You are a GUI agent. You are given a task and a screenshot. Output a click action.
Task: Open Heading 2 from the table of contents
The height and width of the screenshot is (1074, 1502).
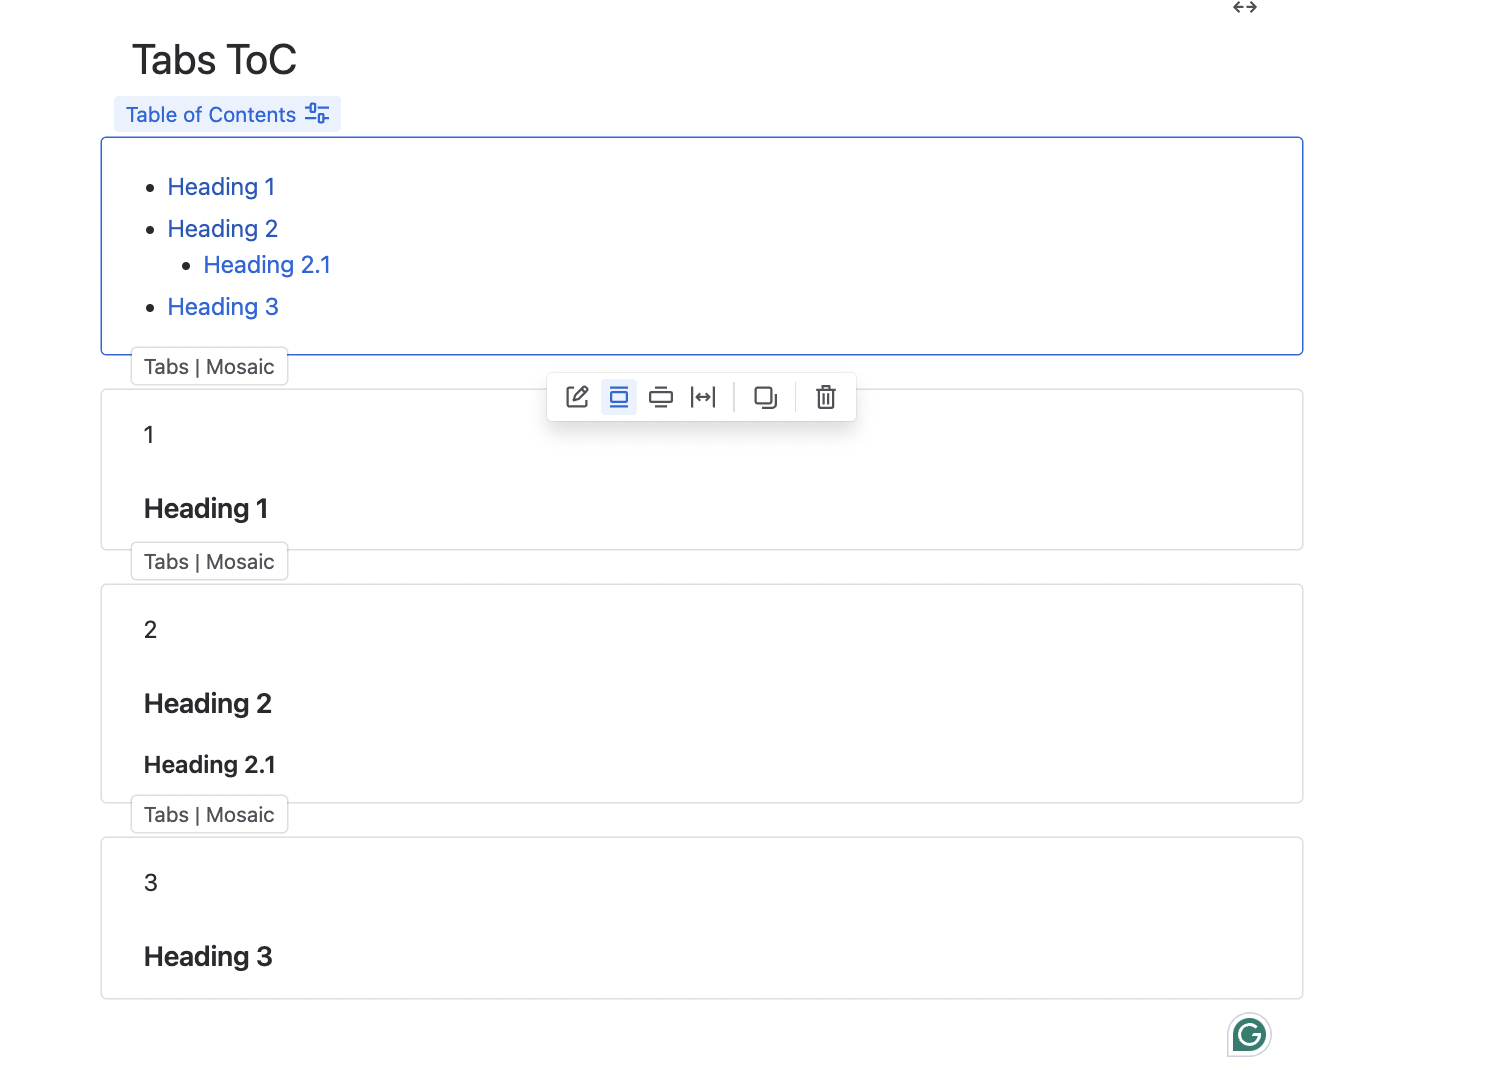(222, 229)
